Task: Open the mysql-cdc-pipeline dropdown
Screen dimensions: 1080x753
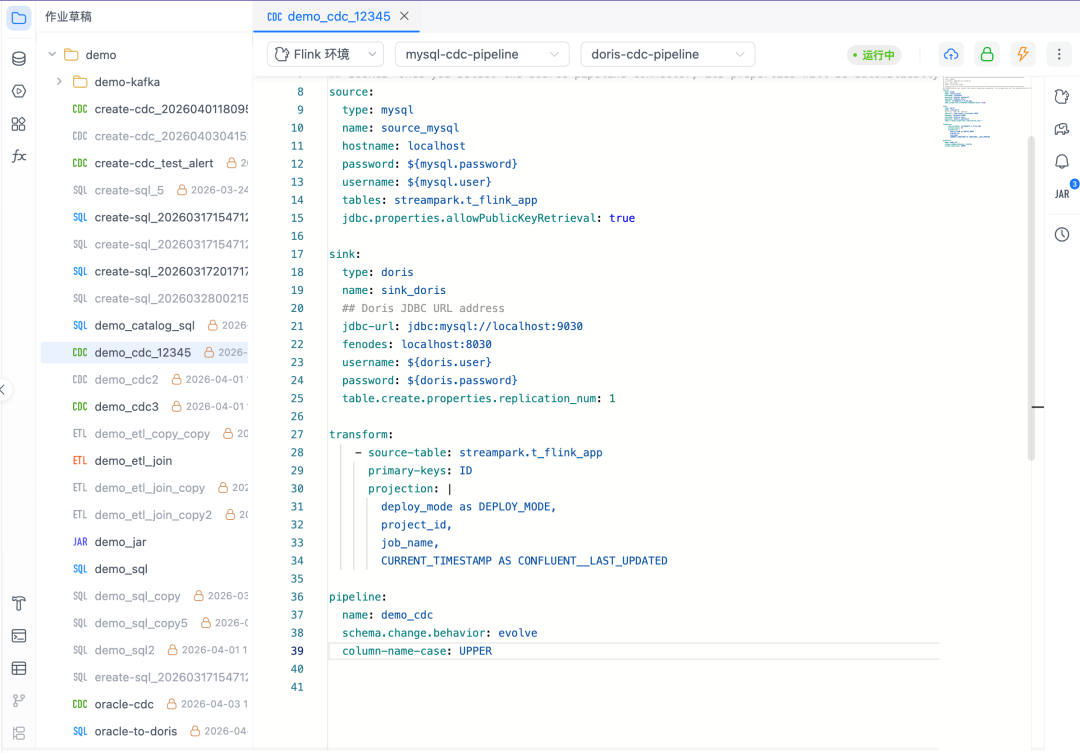Action: 482,54
